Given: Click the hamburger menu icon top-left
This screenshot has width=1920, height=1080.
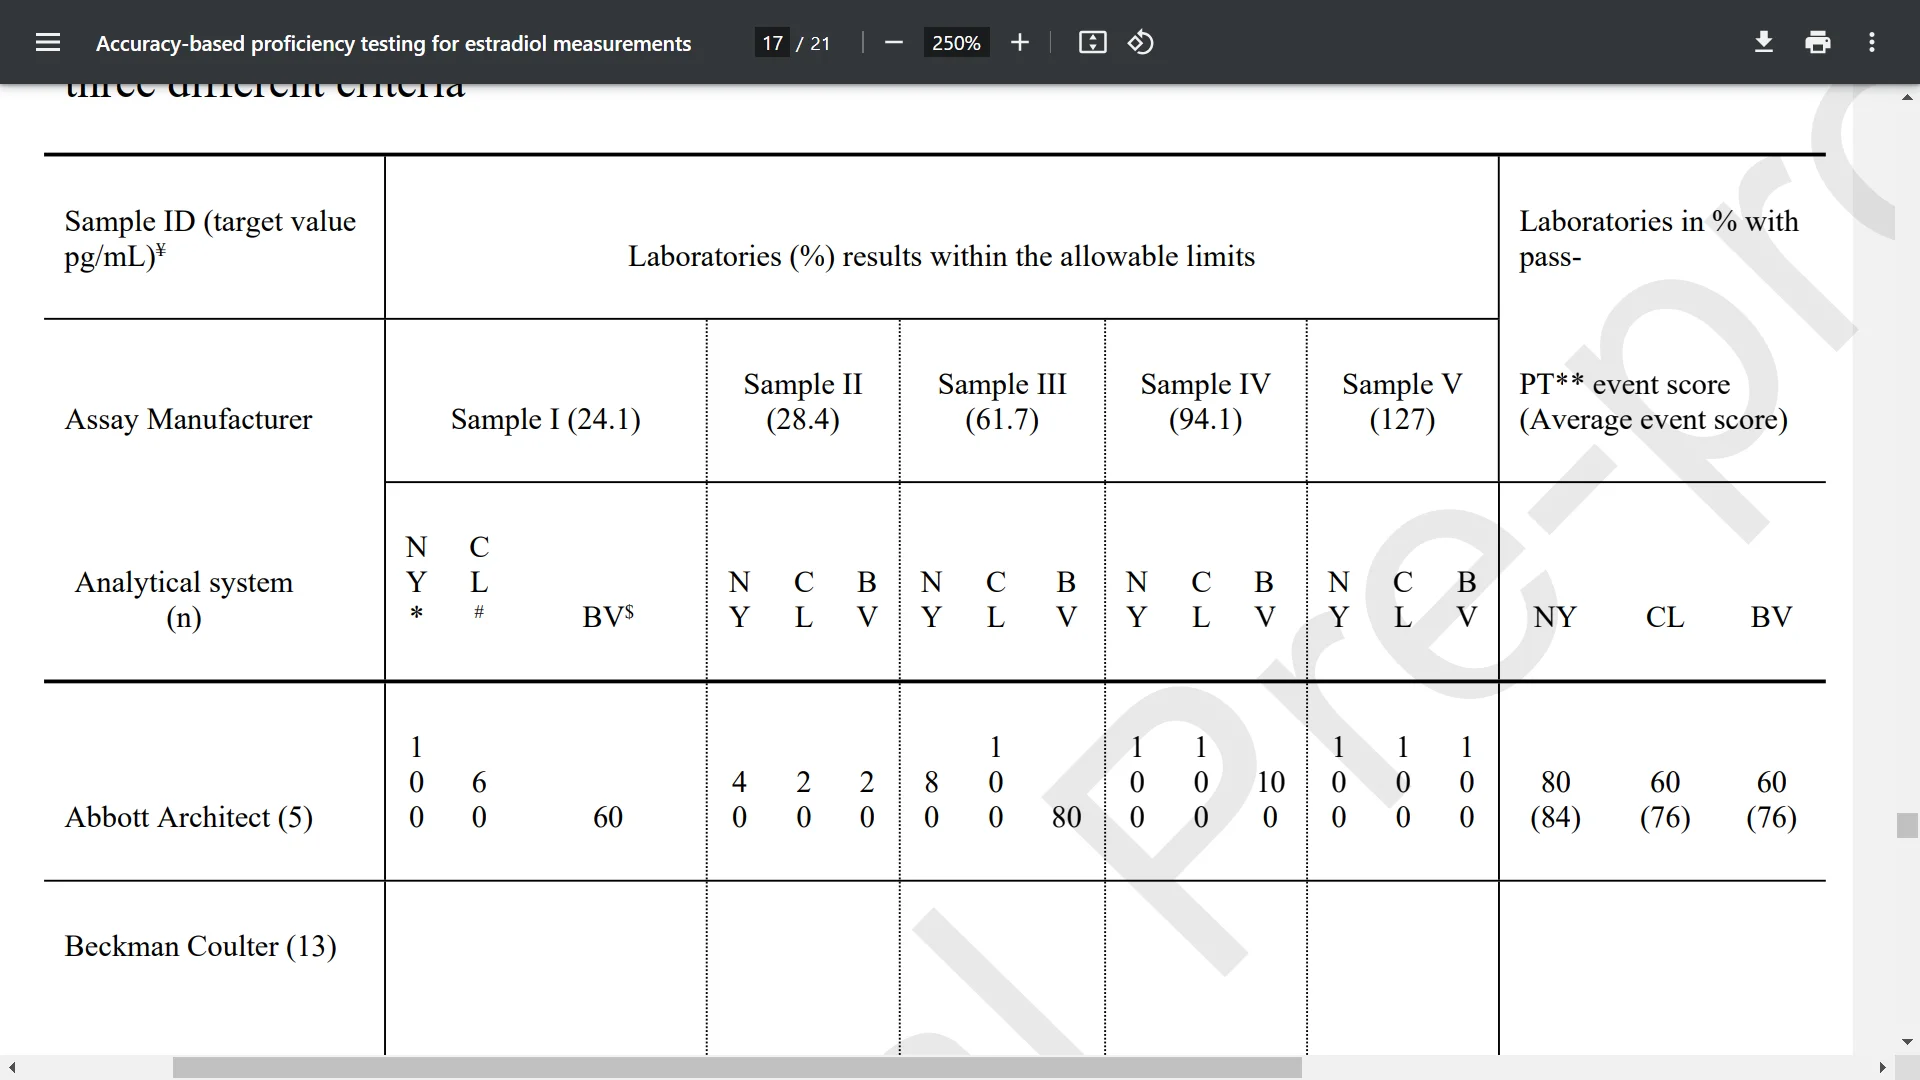Looking at the screenshot, I should click(47, 42).
